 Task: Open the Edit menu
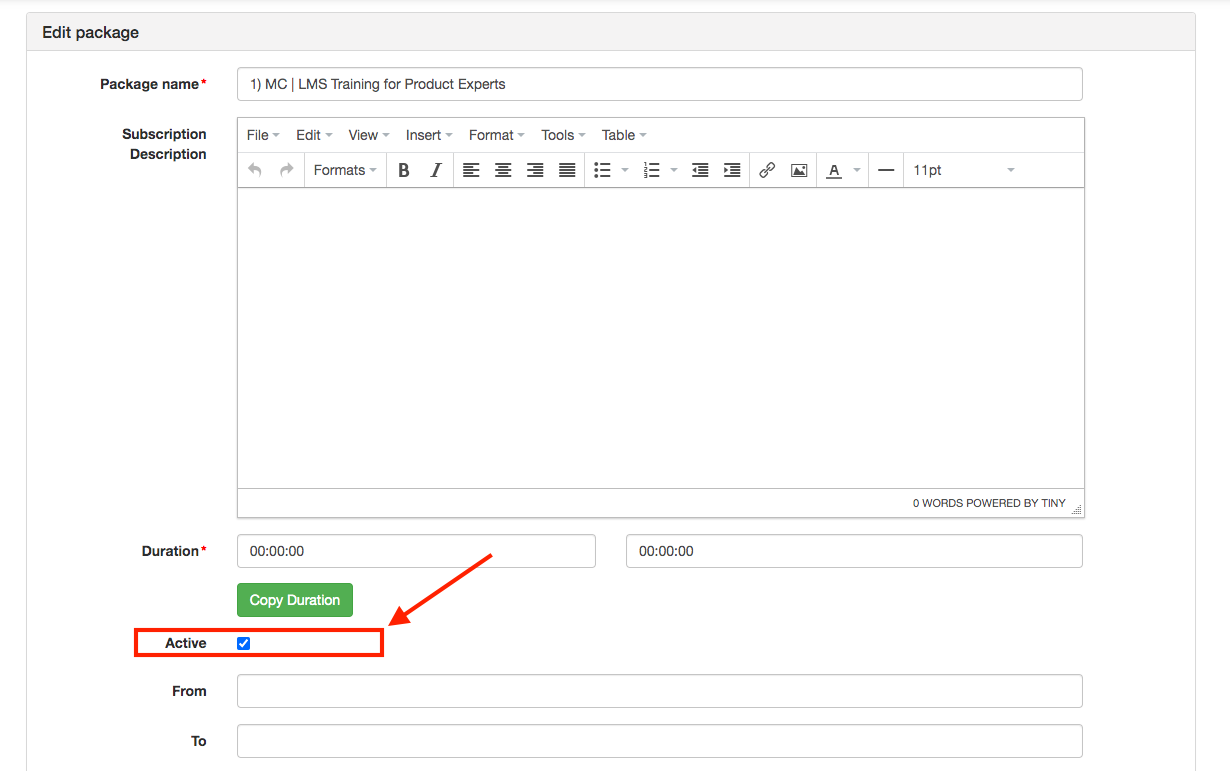click(x=314, y=135)
